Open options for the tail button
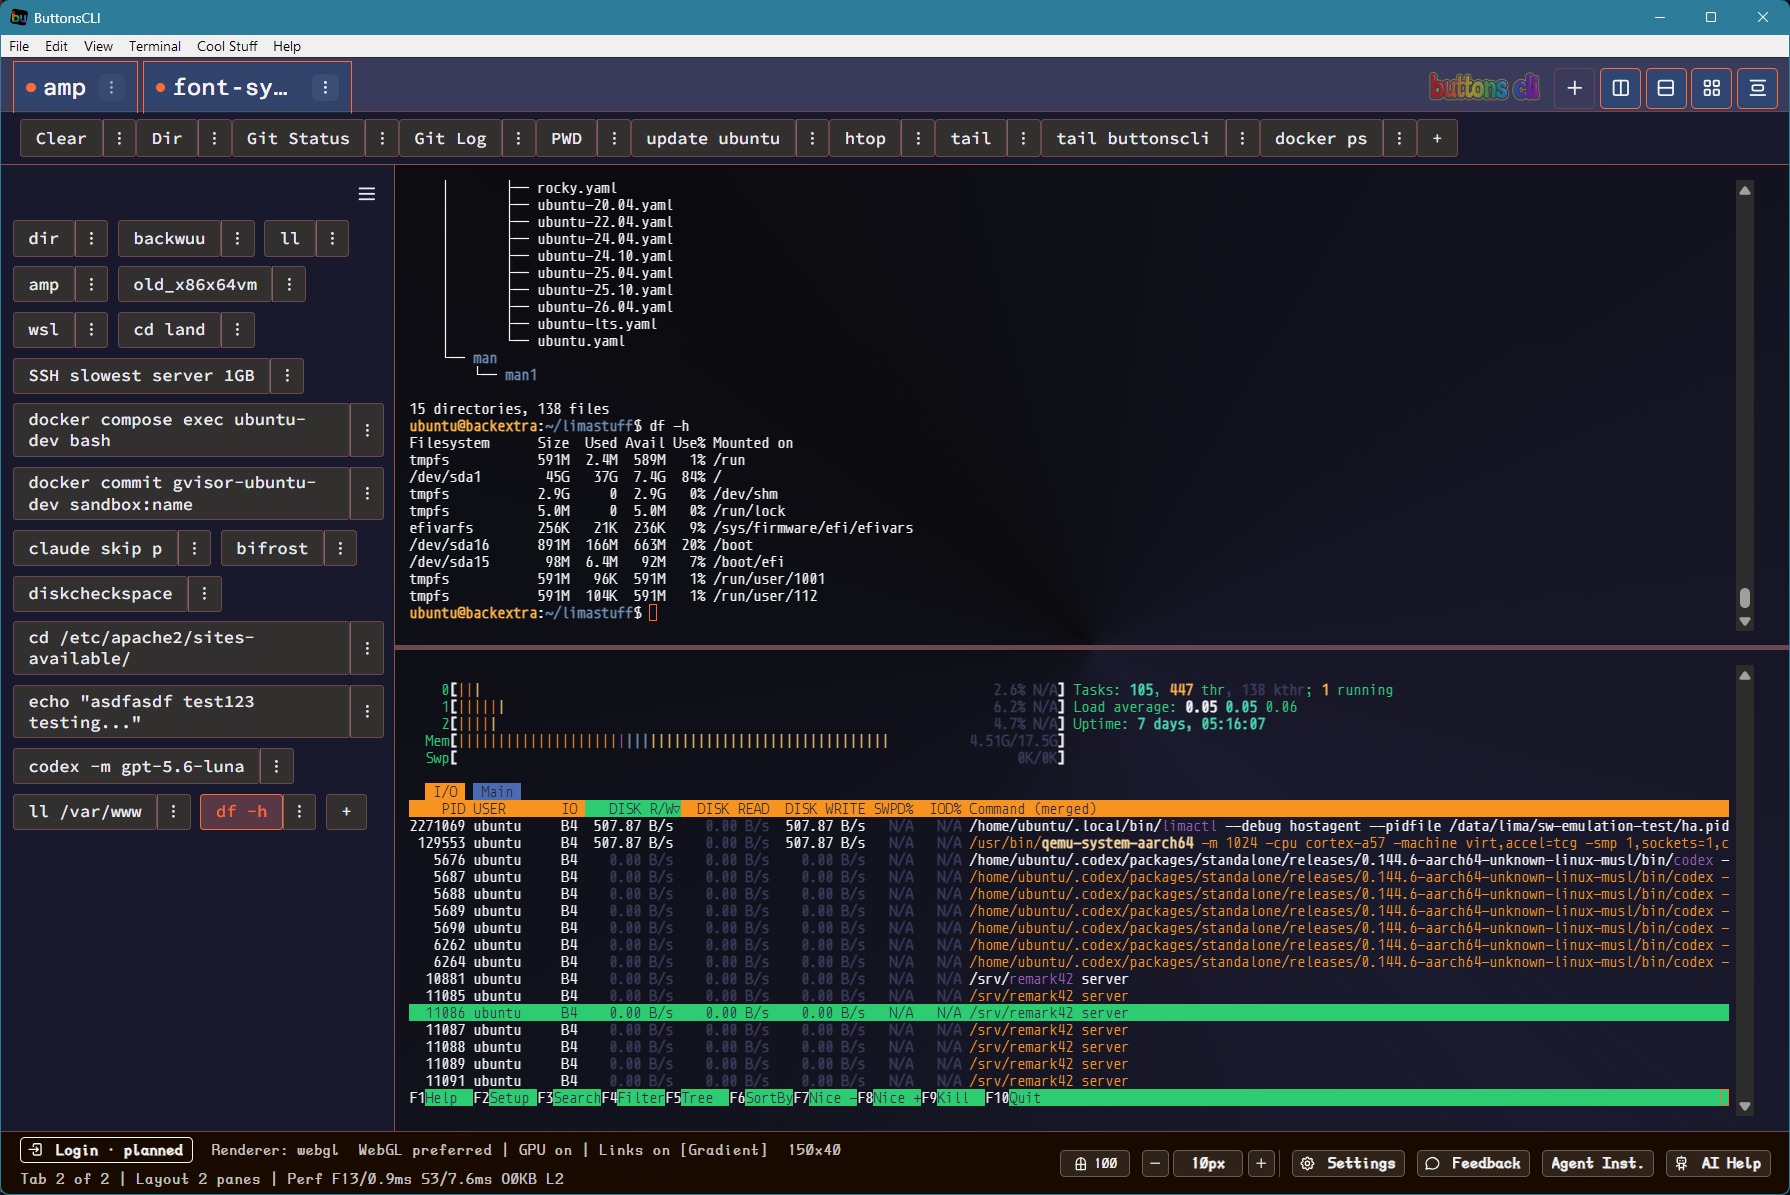 point(1023,139)
